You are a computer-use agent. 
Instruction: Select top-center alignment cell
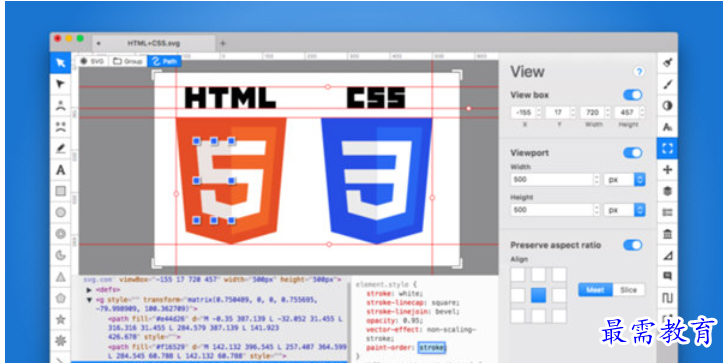tap(538, 275)
